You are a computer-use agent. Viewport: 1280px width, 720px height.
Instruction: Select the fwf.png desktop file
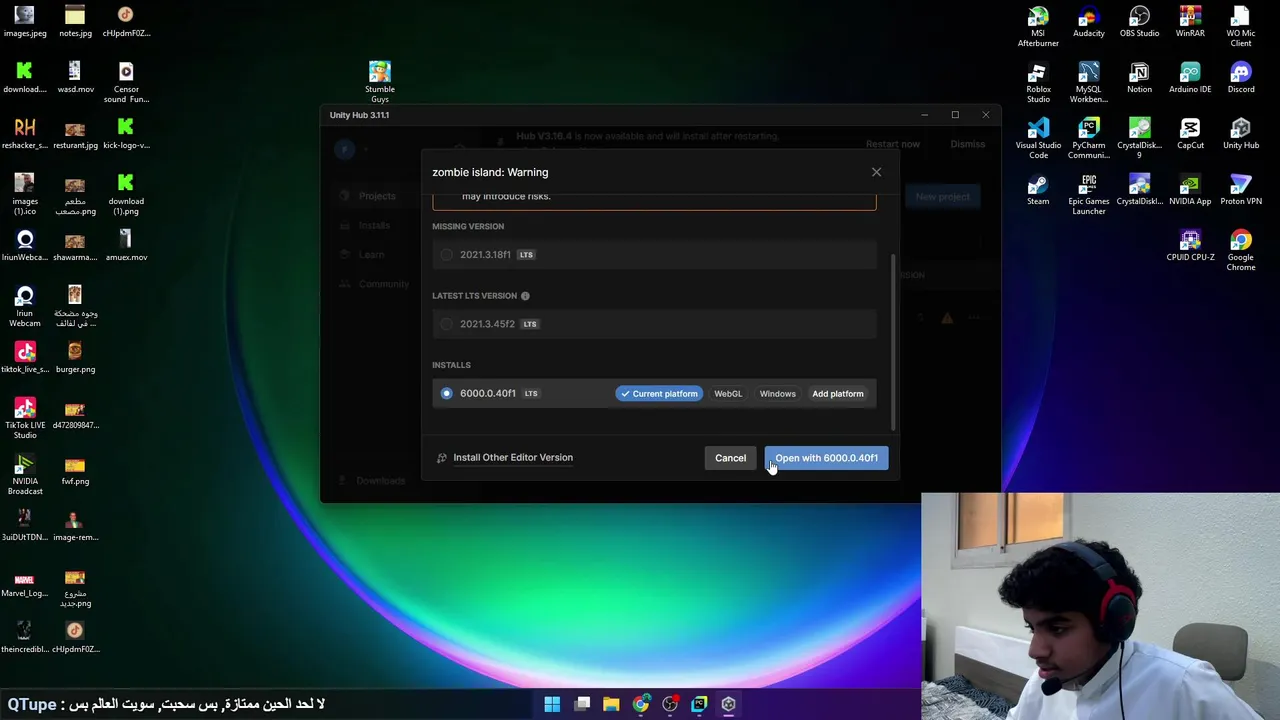tap(75, 470)
